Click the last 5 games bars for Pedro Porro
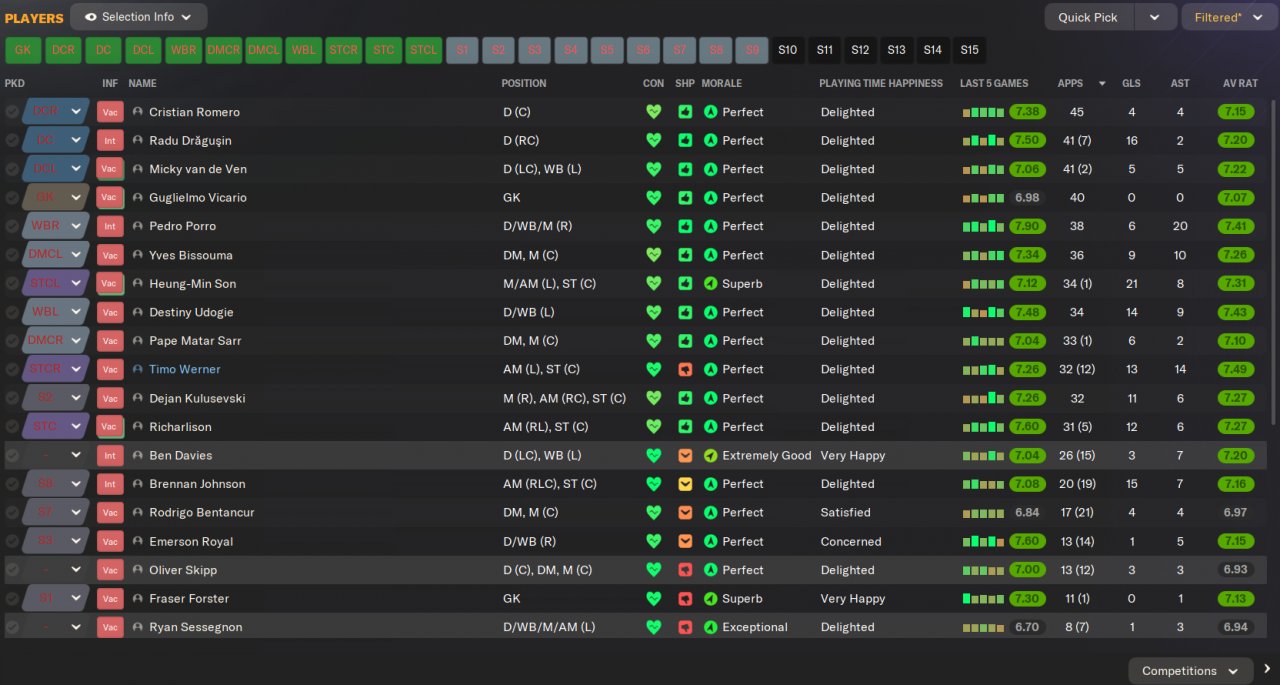Image resolution: width=1280 pixels, height=685 pixels. (983, 227)
